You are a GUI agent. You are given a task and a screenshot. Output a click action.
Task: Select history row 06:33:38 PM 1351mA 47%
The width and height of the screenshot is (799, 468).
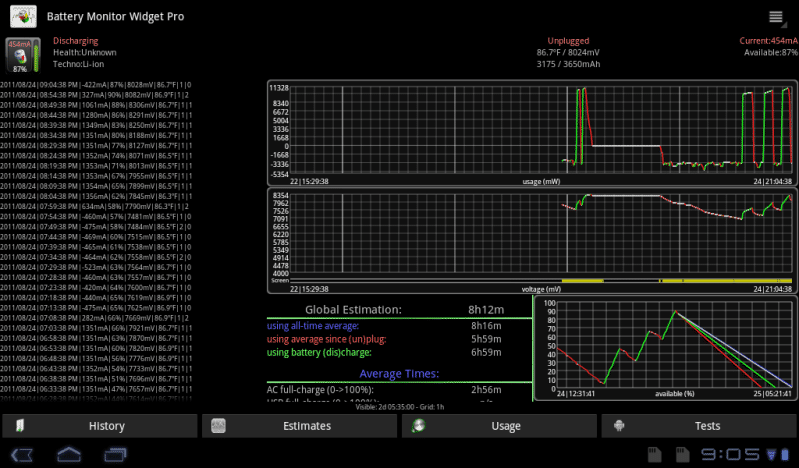96,389
